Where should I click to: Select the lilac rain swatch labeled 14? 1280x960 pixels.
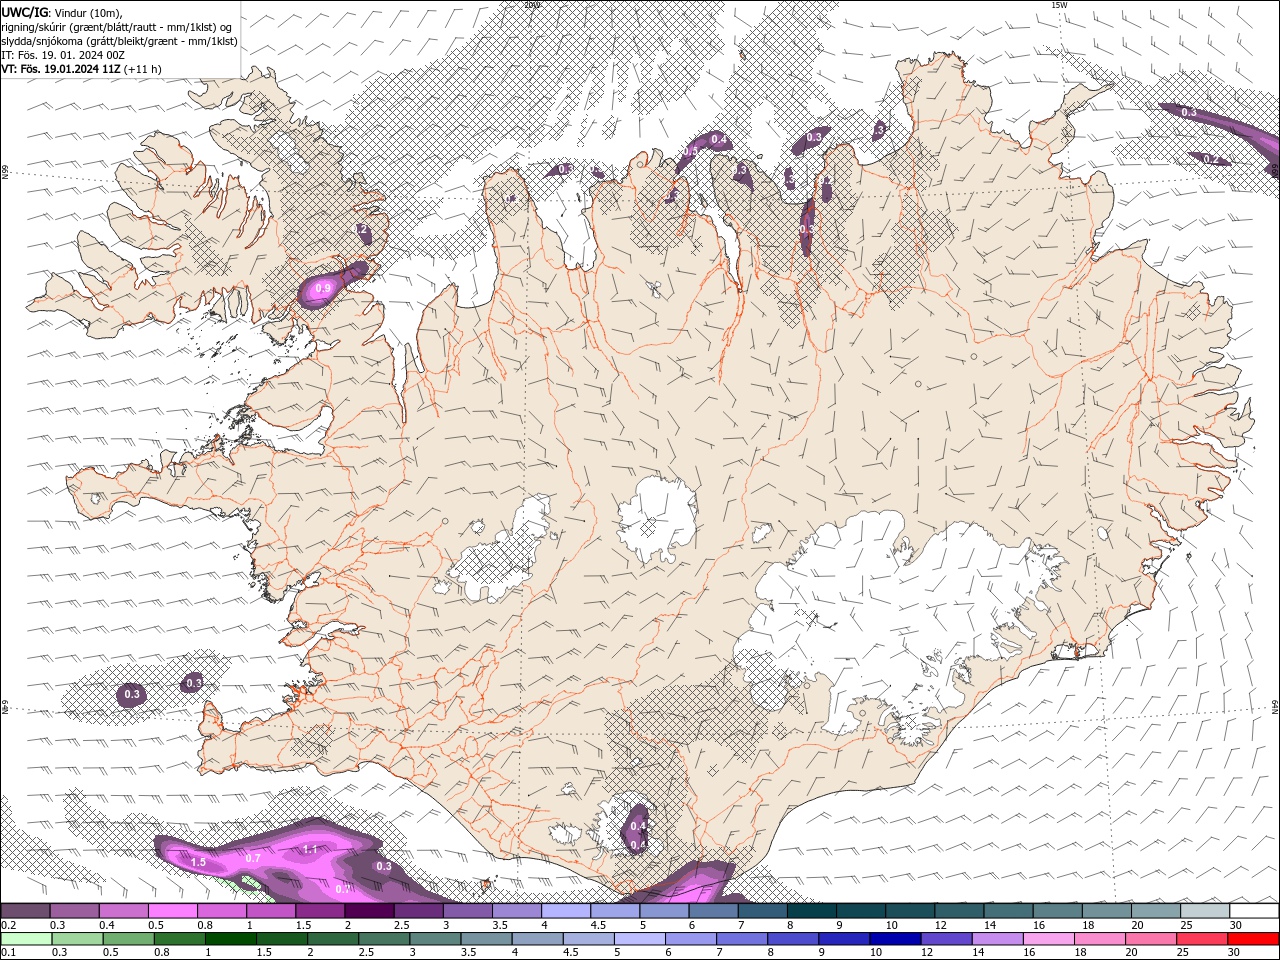[996, 939]
